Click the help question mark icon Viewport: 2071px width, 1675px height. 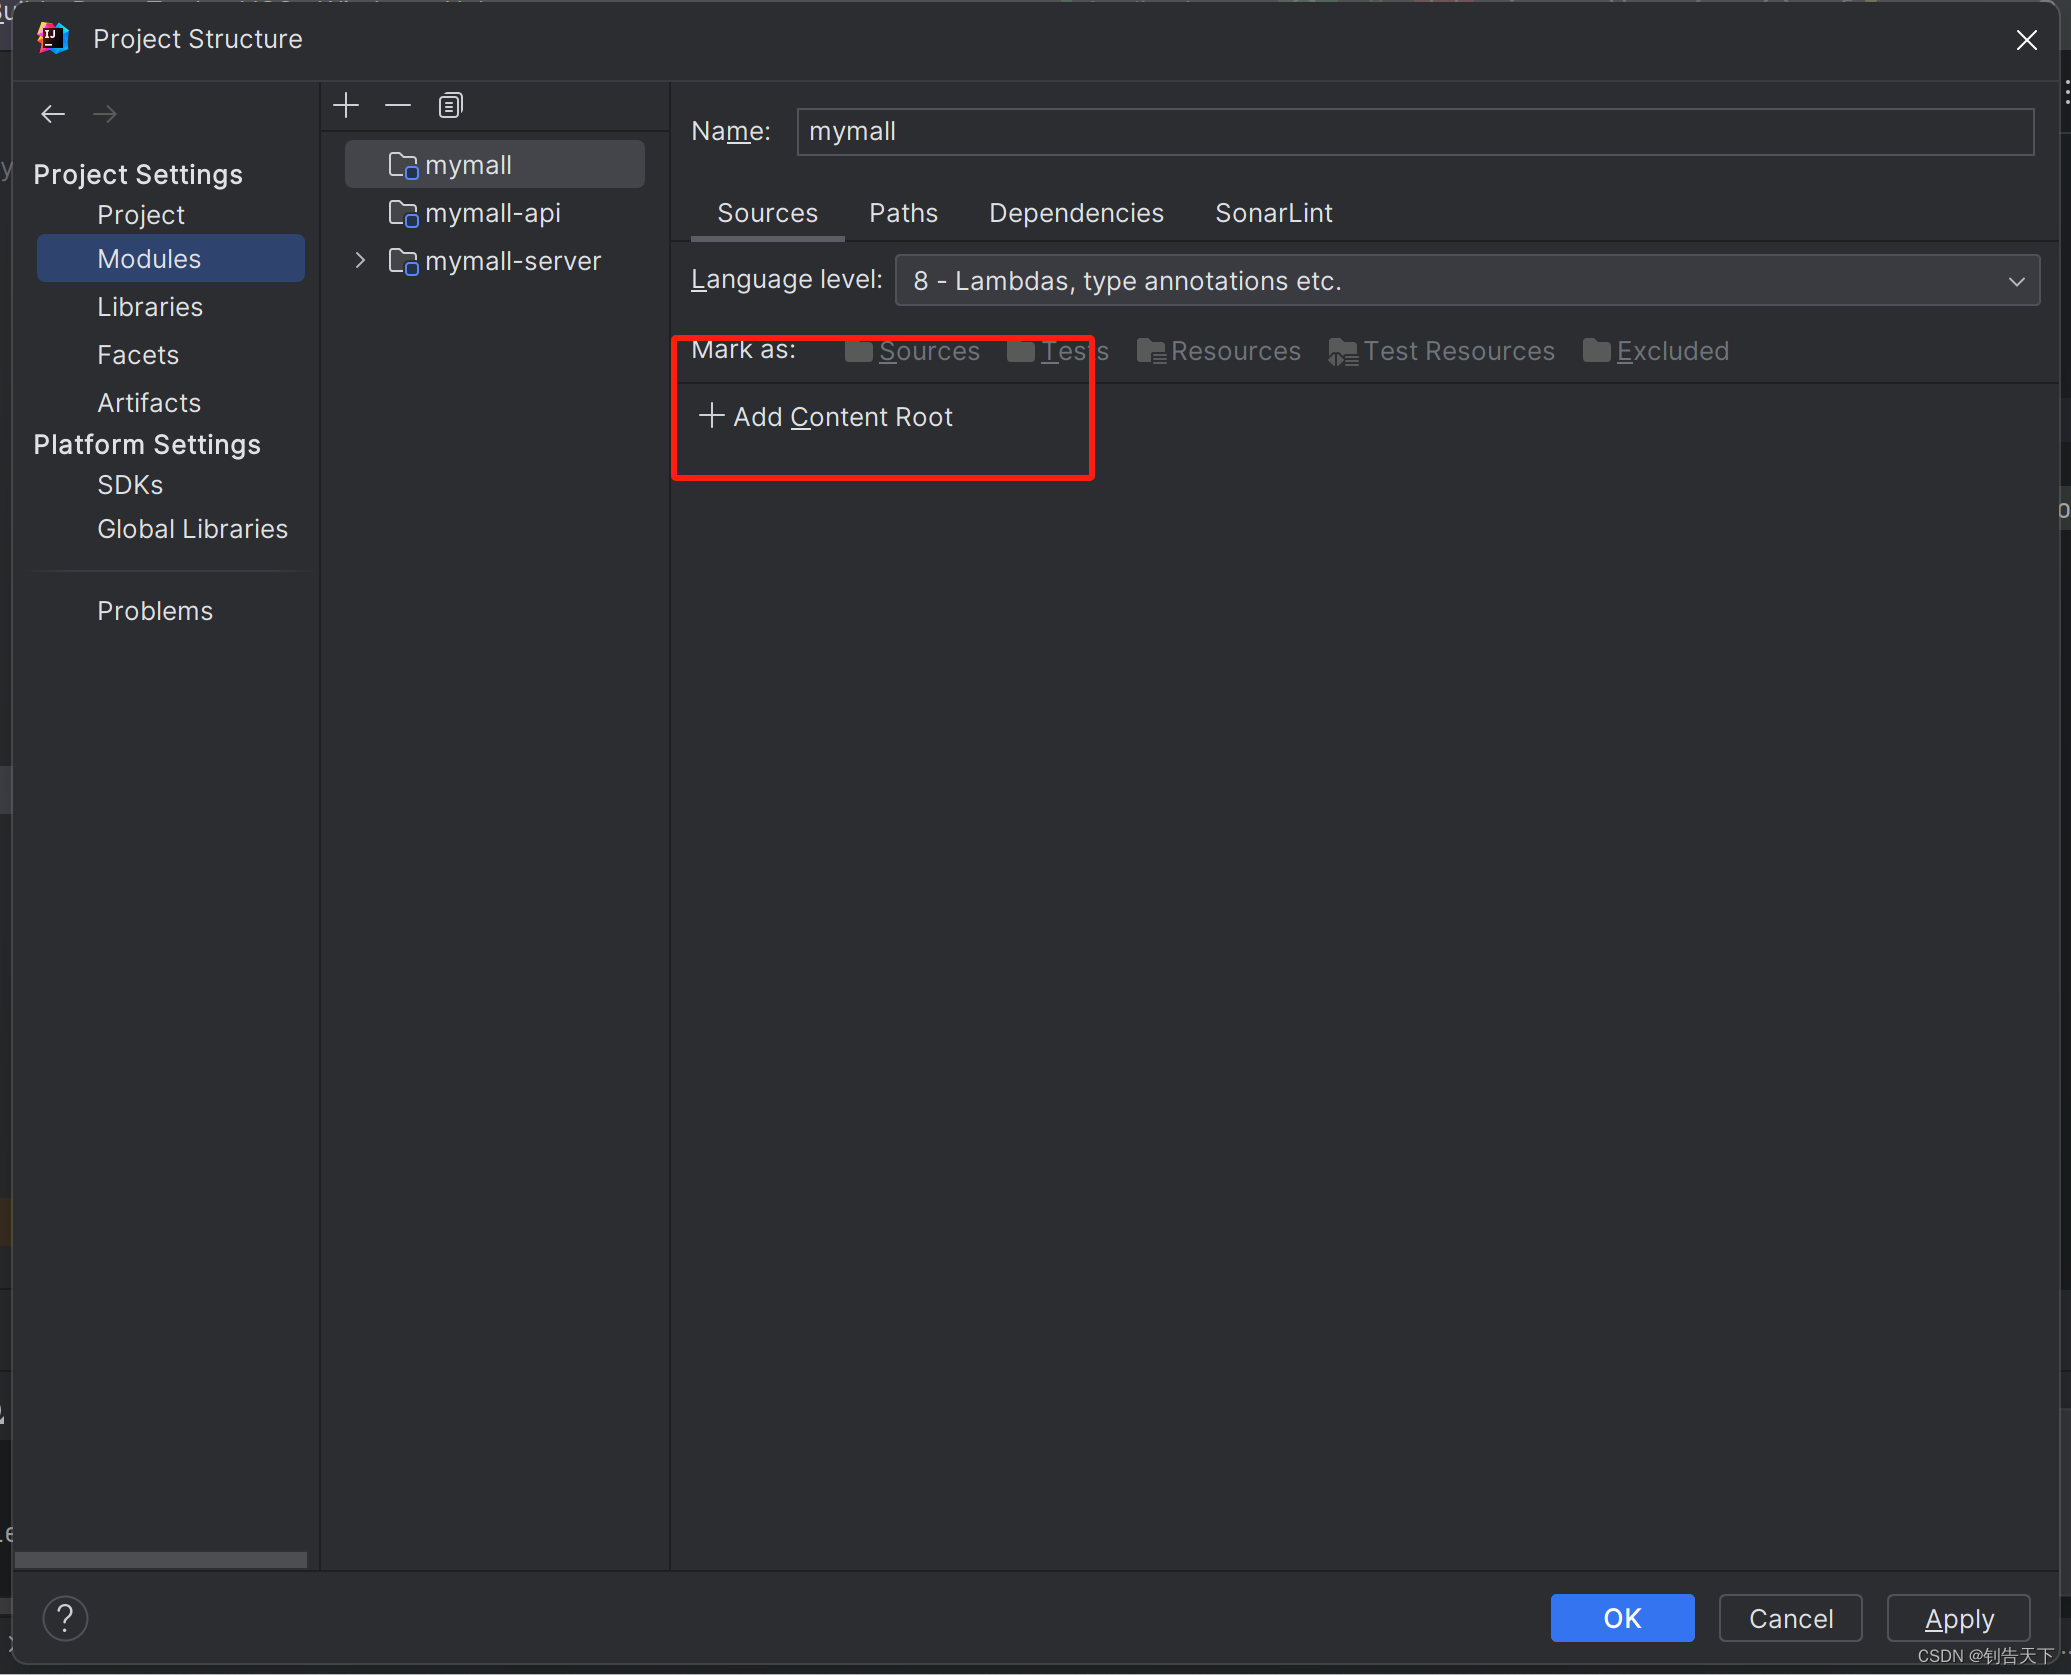pos(65,1618)
